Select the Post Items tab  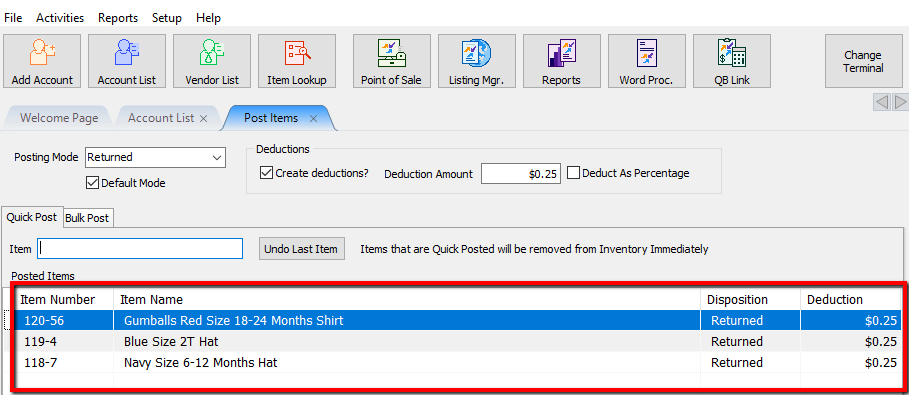click(x=271, y=118)
